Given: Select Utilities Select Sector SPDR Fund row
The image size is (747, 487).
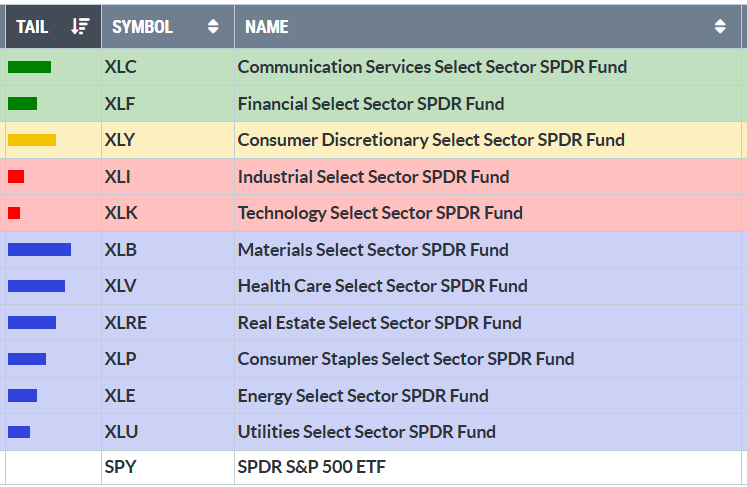Looking at the screenshot, I should point(366,432).
